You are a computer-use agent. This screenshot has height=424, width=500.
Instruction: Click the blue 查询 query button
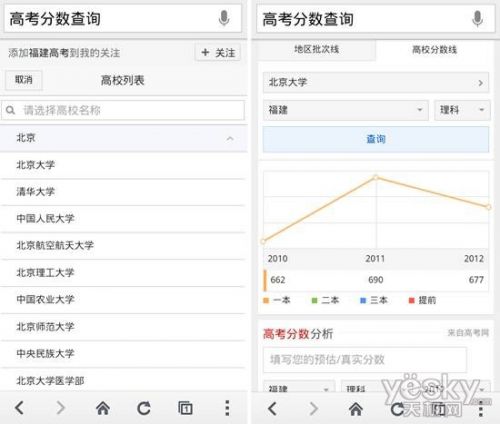[x=376, y=139]
